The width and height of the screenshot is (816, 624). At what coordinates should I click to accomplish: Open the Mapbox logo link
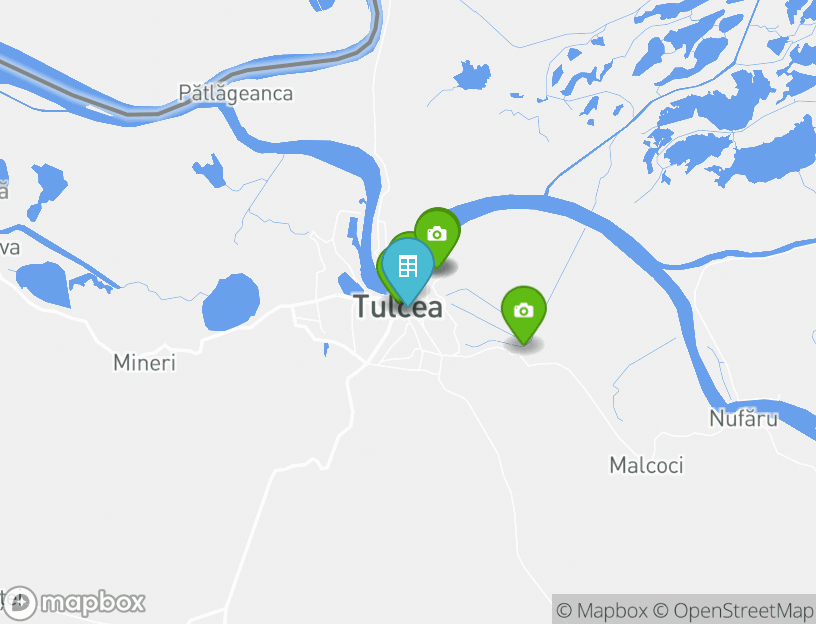pyautogui.click(x=73, y=603)
